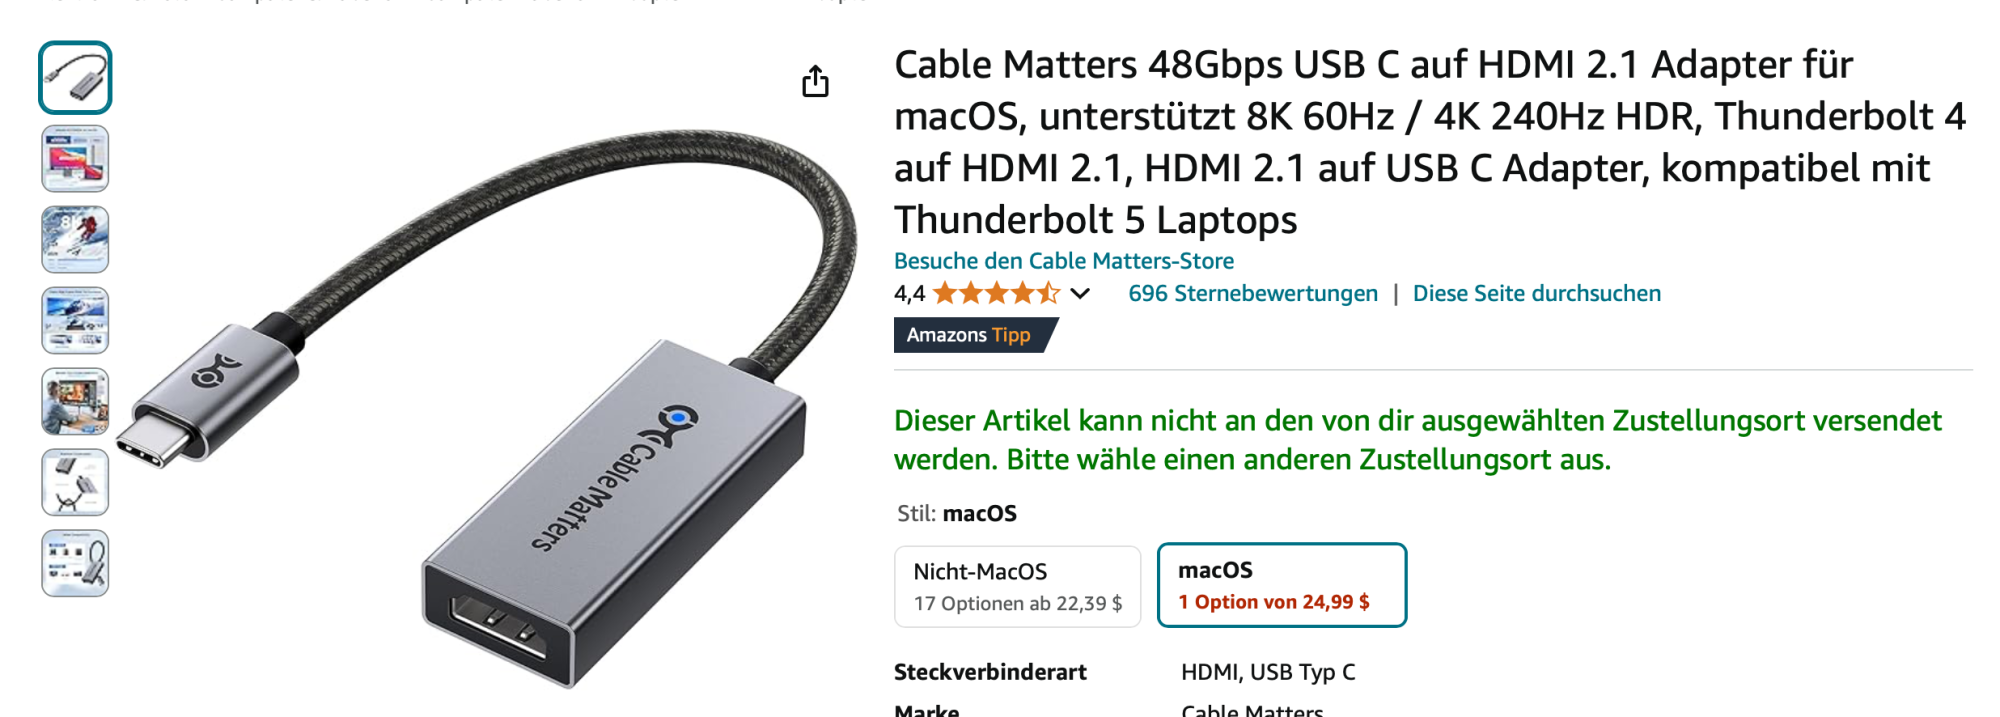Show the thumbnail of man at desk
This screenshot has height=717, width=2000.
click(x=75, y=401)
